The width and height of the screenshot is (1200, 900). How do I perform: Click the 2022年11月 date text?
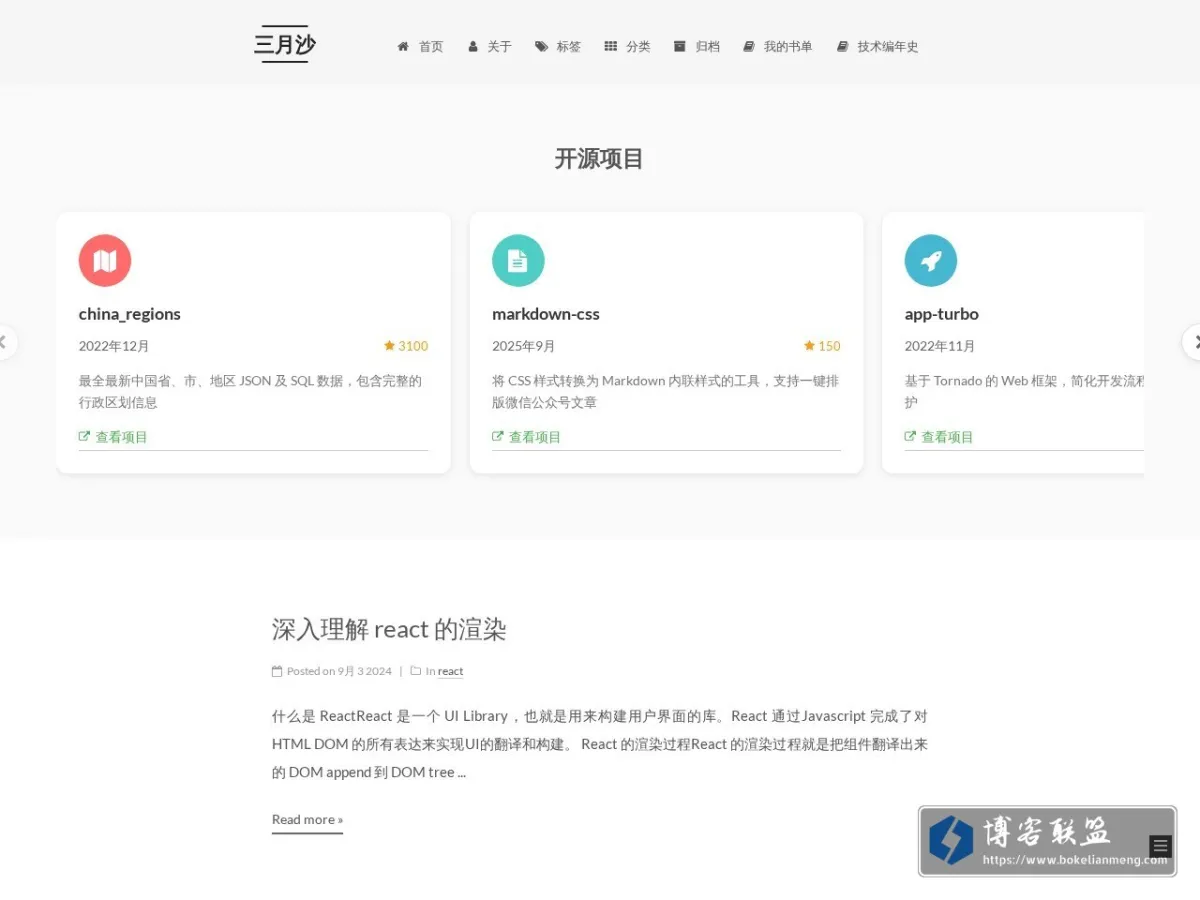[x=940, y=346]
